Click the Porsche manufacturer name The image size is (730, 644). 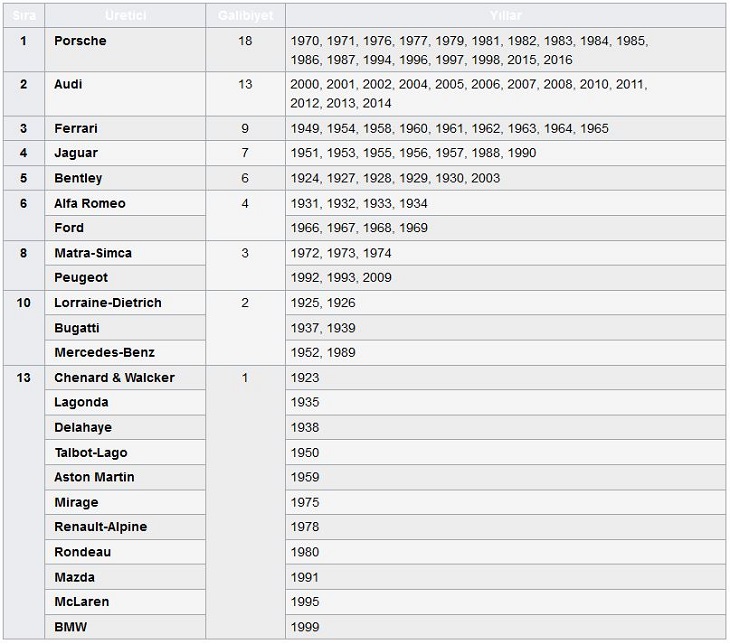click(x=80, y=41)
